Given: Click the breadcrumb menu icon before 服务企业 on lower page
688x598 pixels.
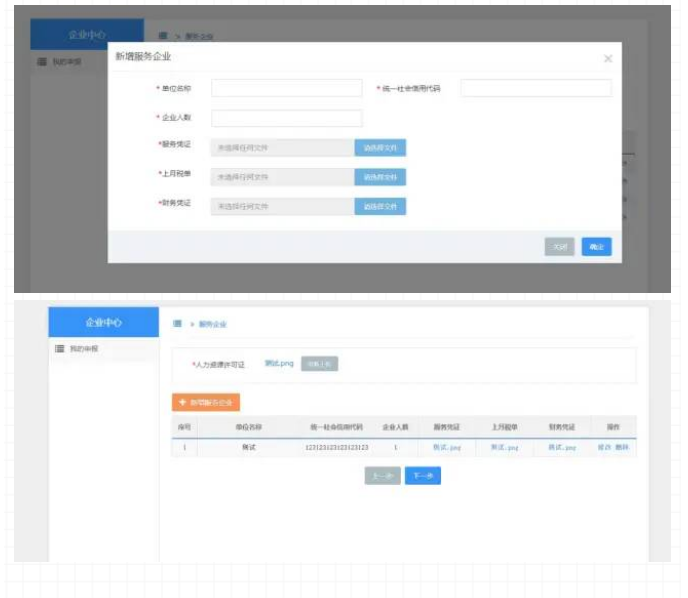Looking at the screenshot, I should point(176,324).
